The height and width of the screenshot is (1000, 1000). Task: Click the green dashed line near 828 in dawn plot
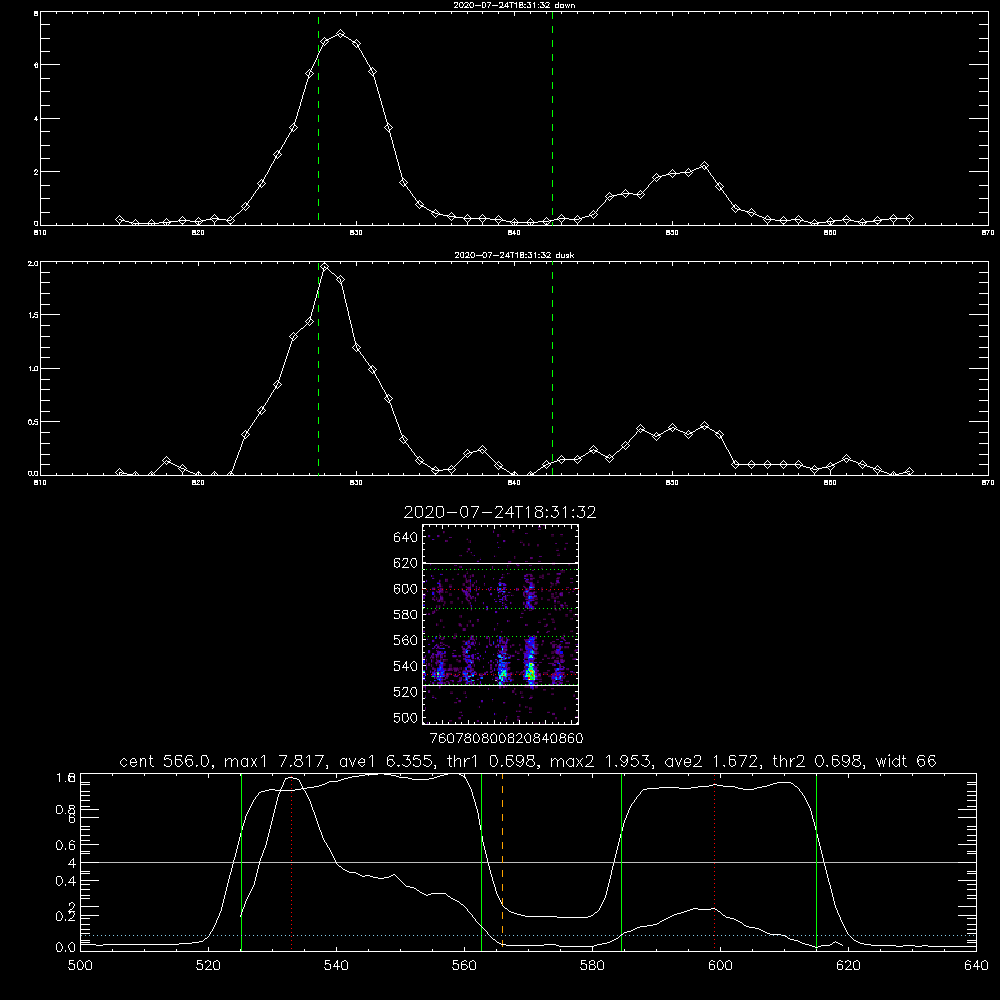pos(318,118)
